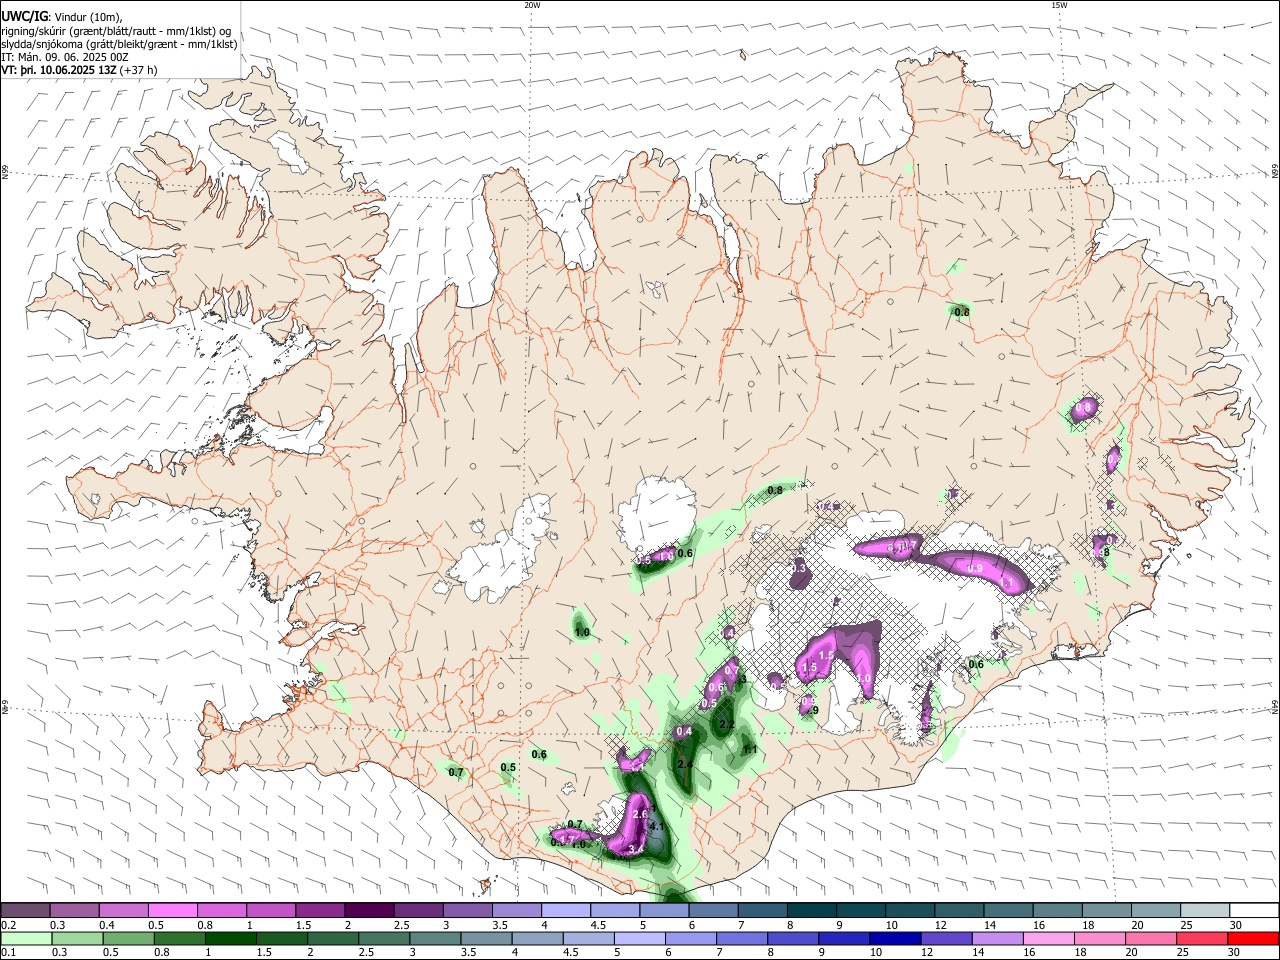This screenshot has width=1280, height=960.
Task: Click the 'slydda/snjókoma (grátt/bleikt/grænt' description line
Action: pyautogui.click(x=119, y=44)
